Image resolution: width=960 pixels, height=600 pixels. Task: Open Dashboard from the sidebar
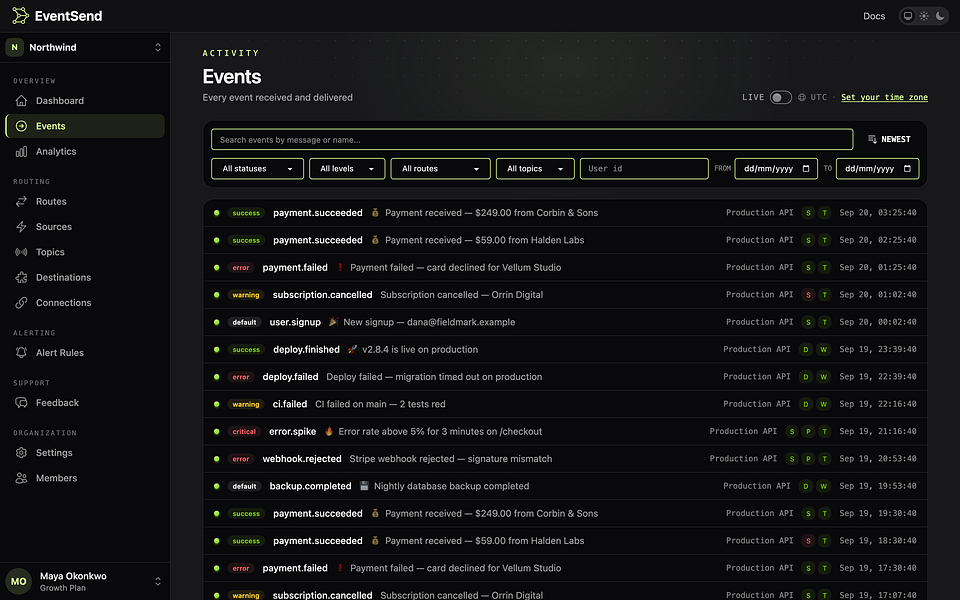click(84, 100)
